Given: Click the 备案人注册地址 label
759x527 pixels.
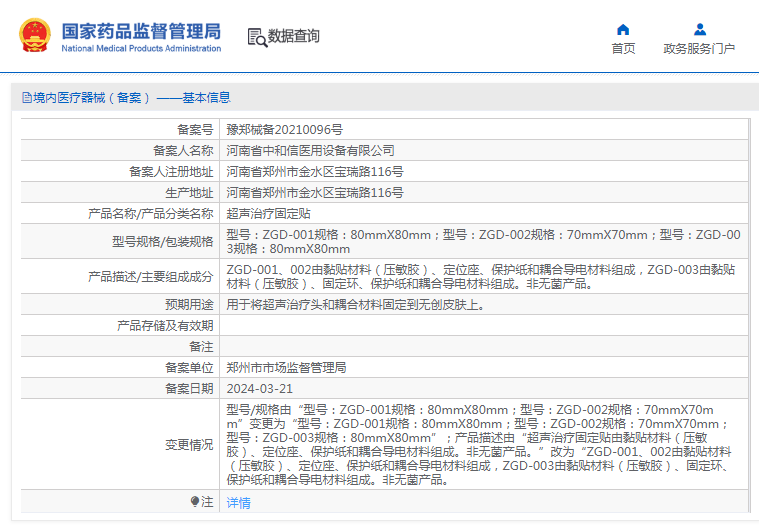Looking at the screenshot, I should coord(171,172).
